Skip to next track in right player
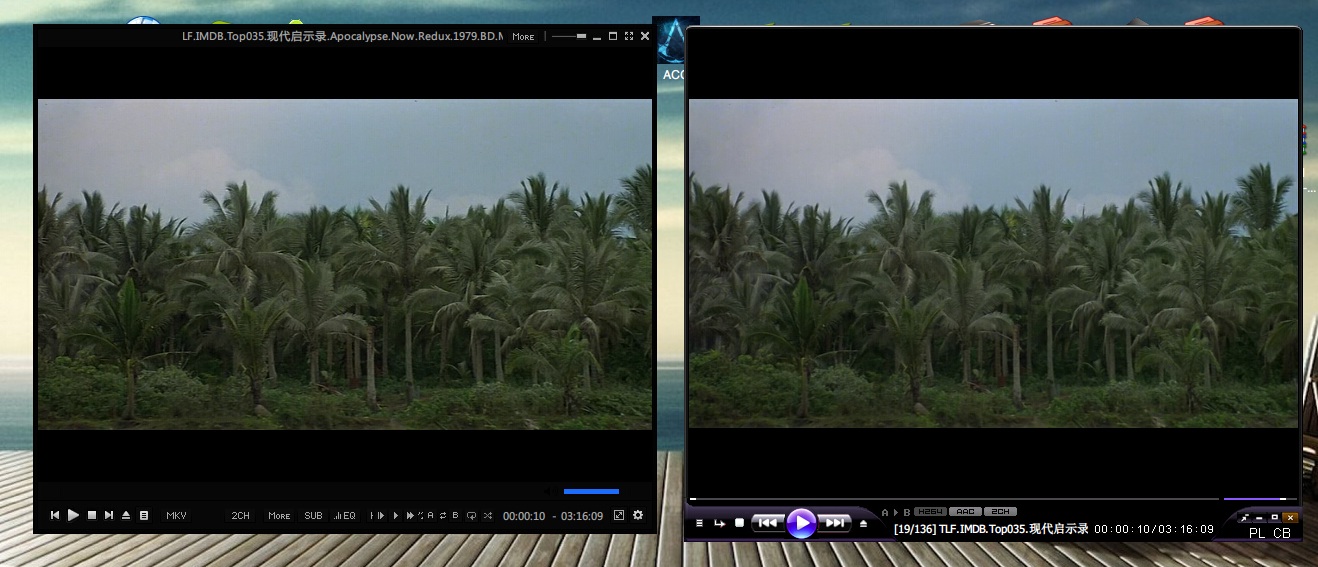The image size is (1318, 567). pos(834,522)
